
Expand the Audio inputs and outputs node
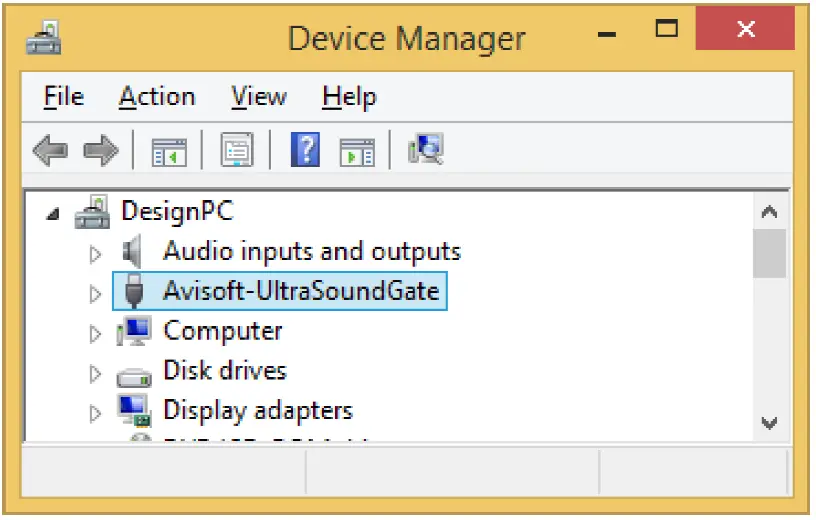tap(96, 252)
